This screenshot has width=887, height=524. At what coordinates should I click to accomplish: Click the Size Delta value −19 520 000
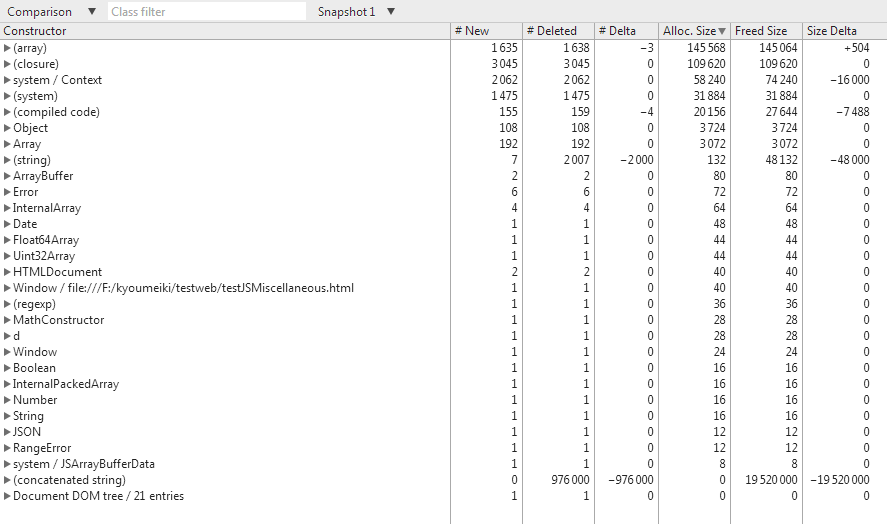click(840, 480)
